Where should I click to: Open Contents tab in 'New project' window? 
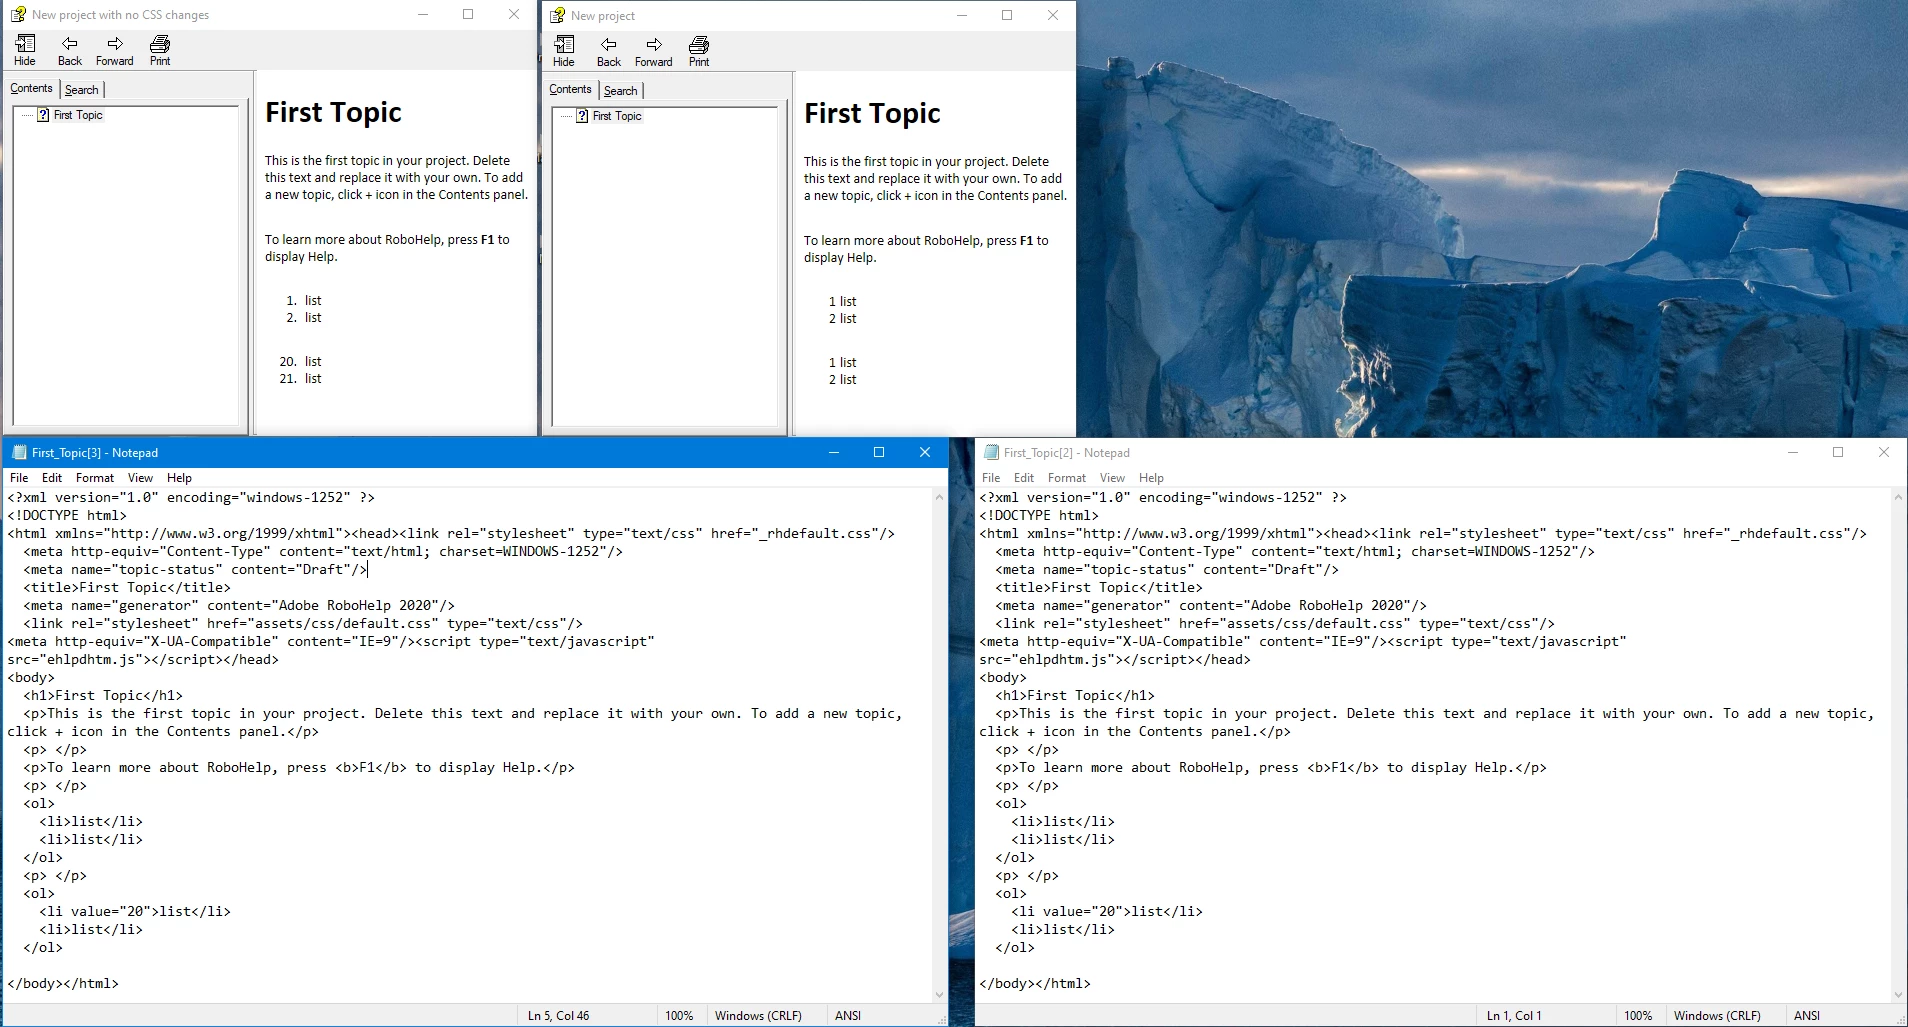point(570,89)
